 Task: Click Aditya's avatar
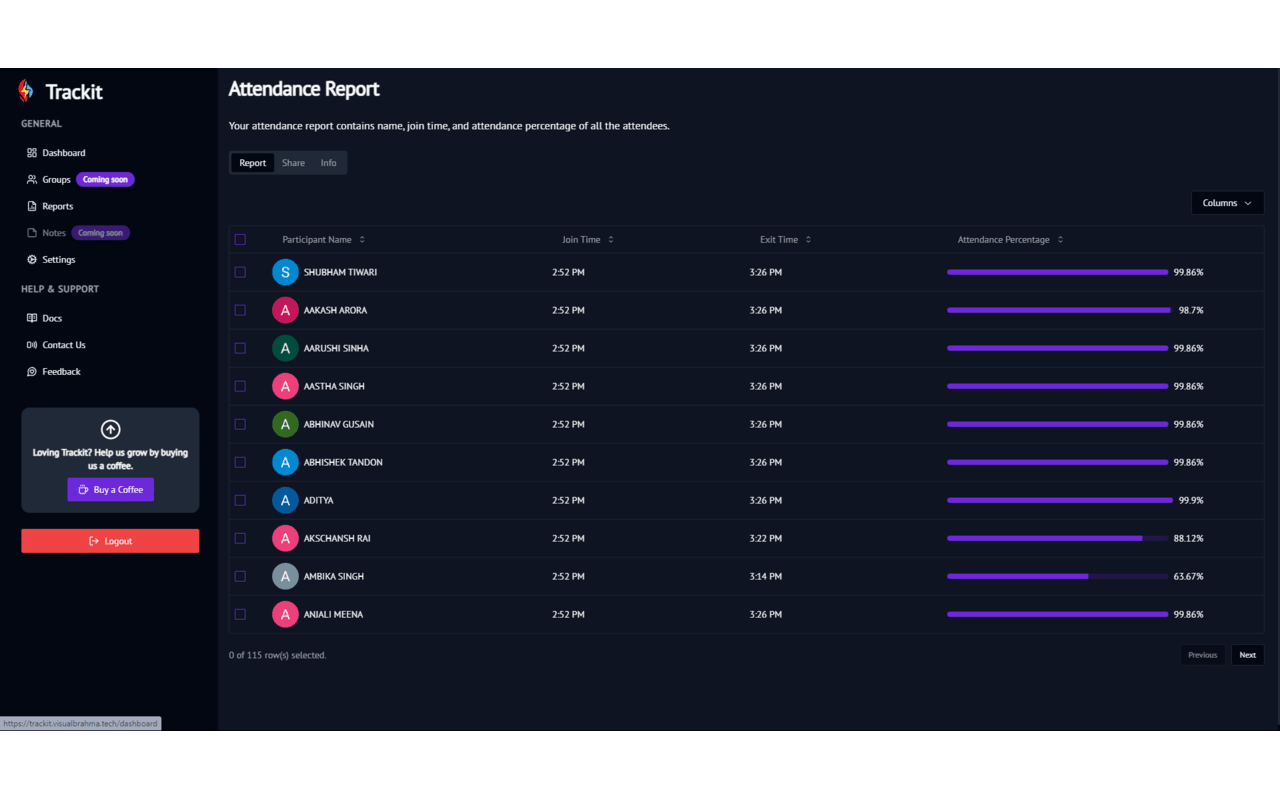point(285,500)
